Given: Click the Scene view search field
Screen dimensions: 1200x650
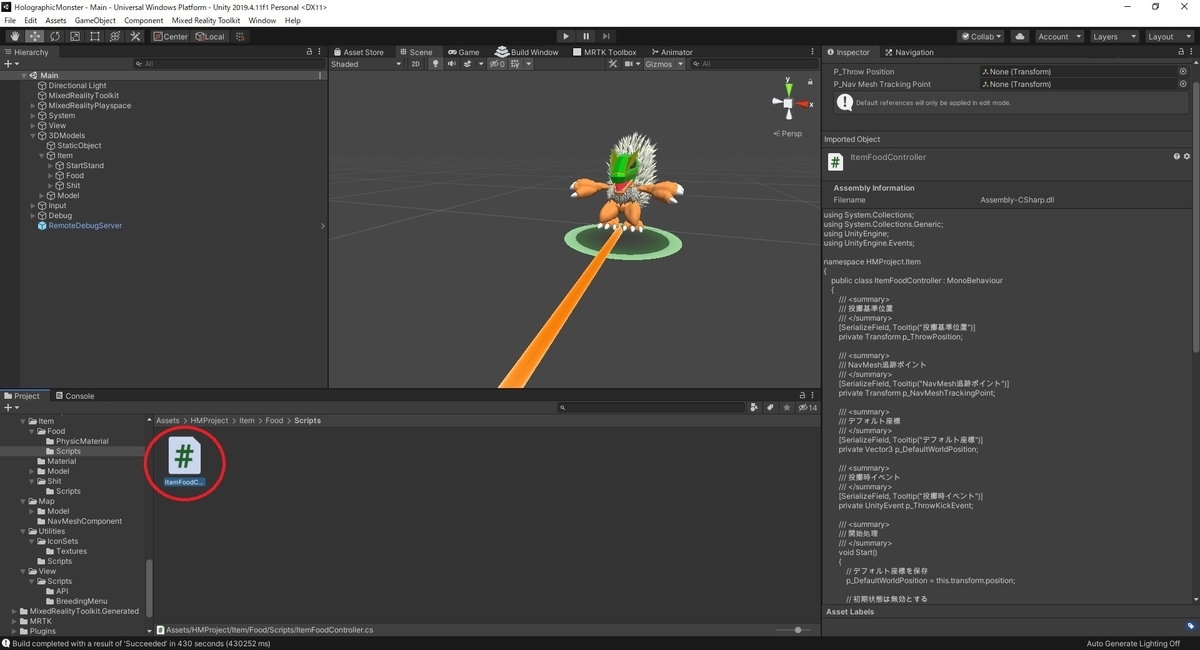Looking at the screenshot, I should [753, 64].
